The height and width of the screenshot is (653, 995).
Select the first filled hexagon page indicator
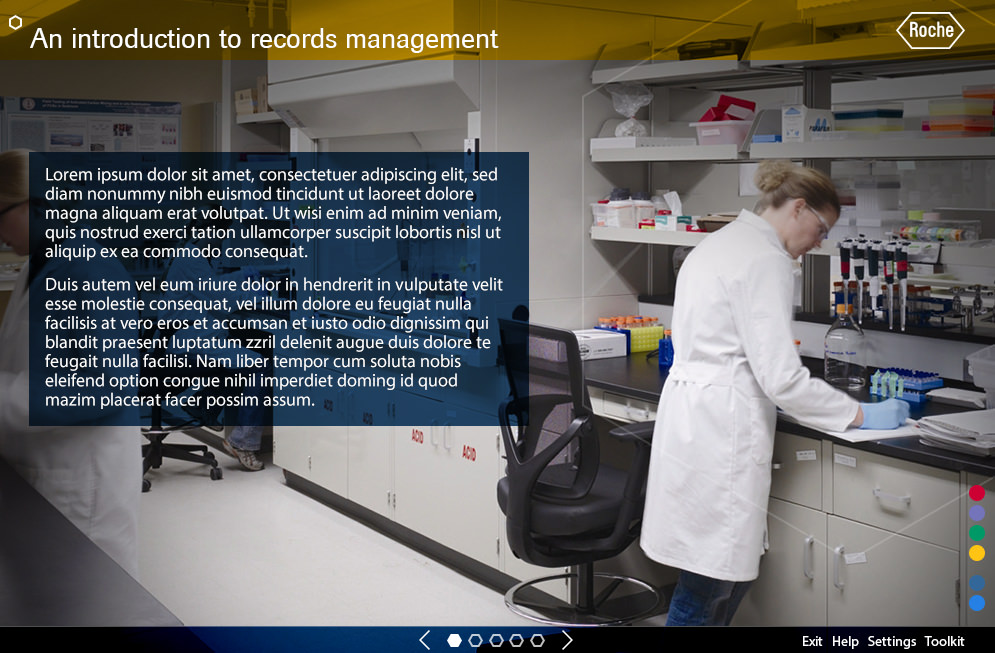454,640
